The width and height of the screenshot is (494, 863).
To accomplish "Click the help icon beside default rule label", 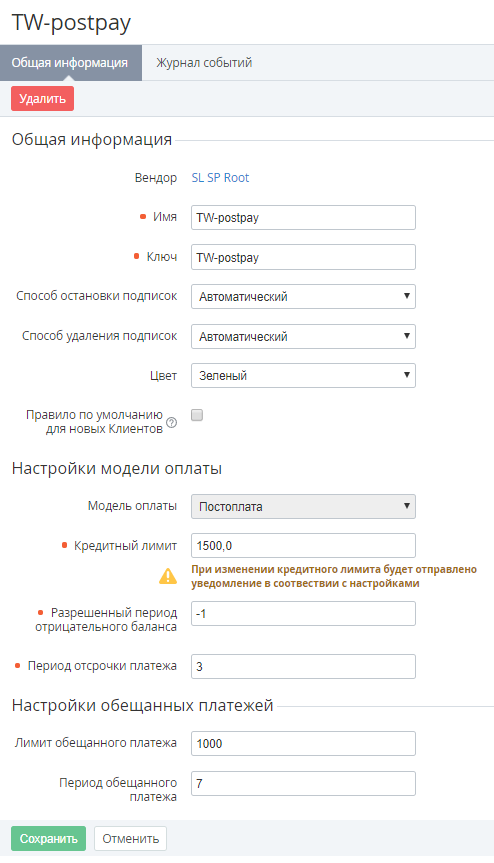I will click(x=172, y=423).
